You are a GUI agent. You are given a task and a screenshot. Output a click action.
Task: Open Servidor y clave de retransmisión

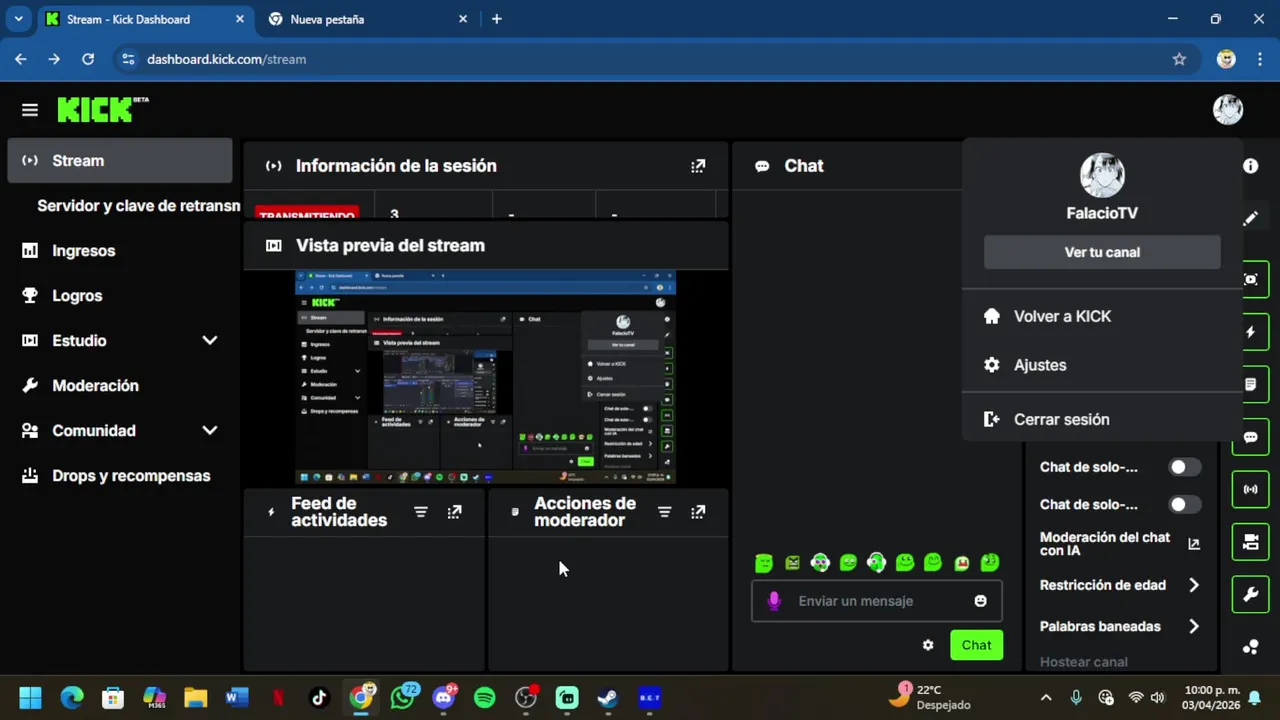(x=139, y=205)
